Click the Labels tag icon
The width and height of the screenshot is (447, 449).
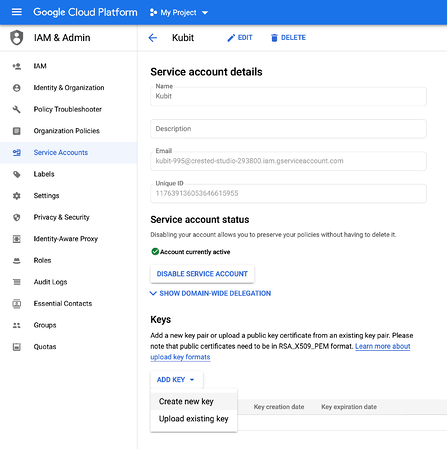(17, 174)
